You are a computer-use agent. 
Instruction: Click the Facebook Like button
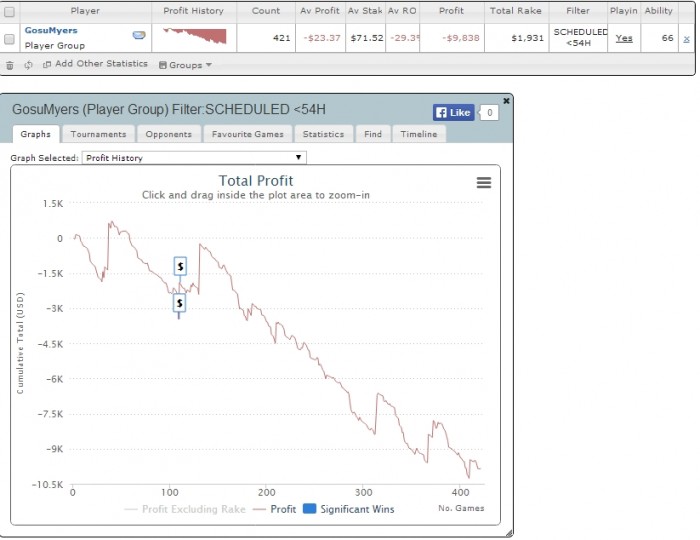453,112
